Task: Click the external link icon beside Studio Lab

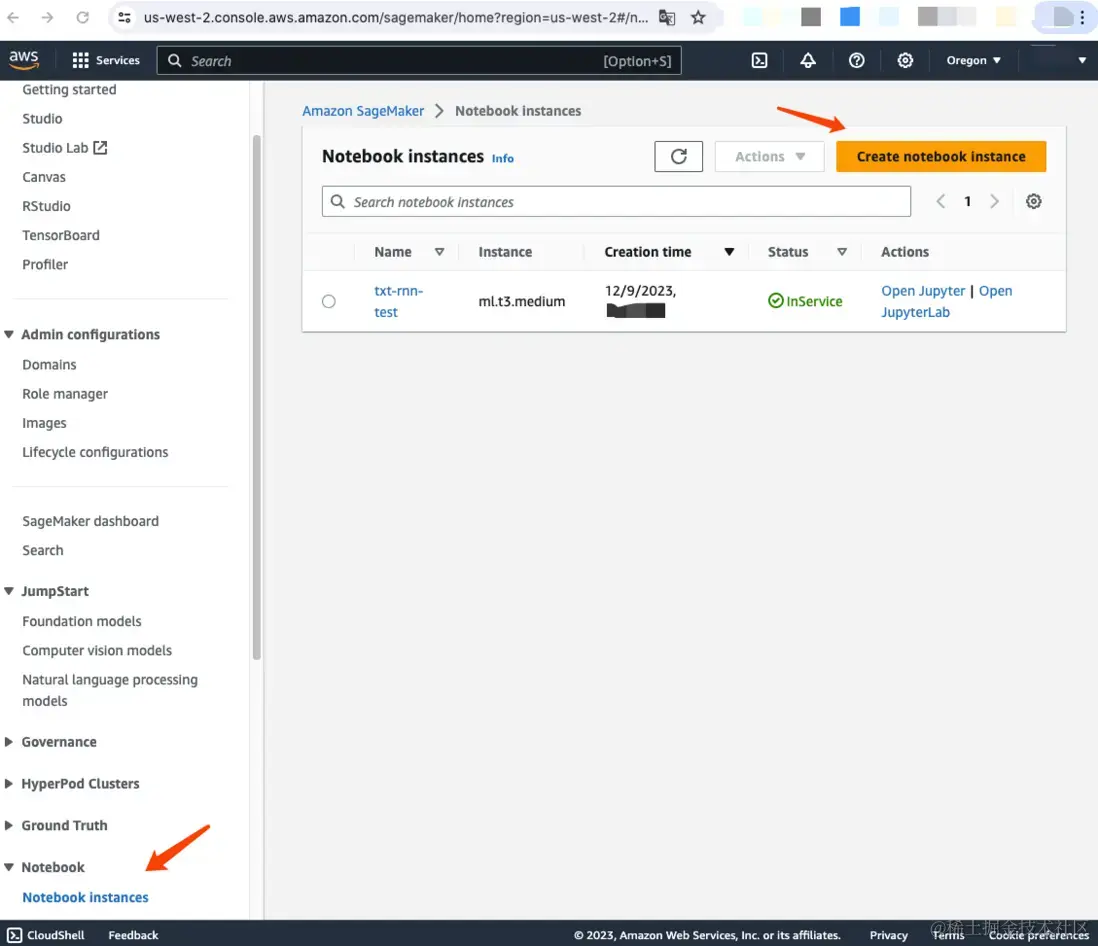Action: coord(100,148)
